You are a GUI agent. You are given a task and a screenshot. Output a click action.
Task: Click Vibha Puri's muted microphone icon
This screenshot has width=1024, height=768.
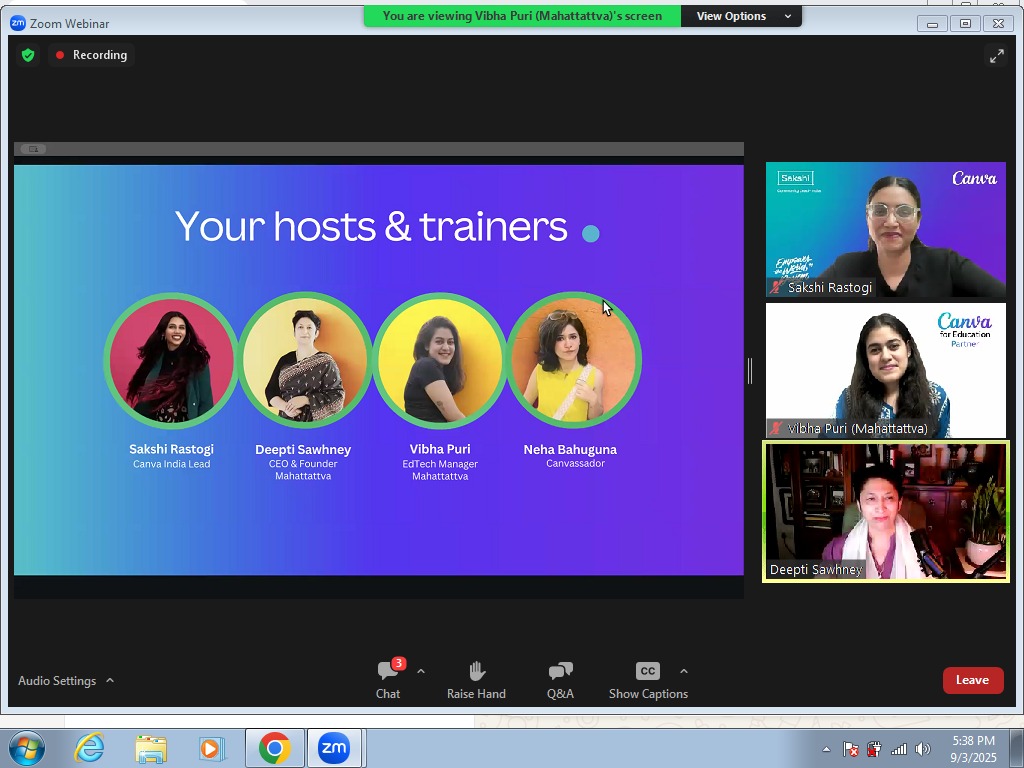776,428
